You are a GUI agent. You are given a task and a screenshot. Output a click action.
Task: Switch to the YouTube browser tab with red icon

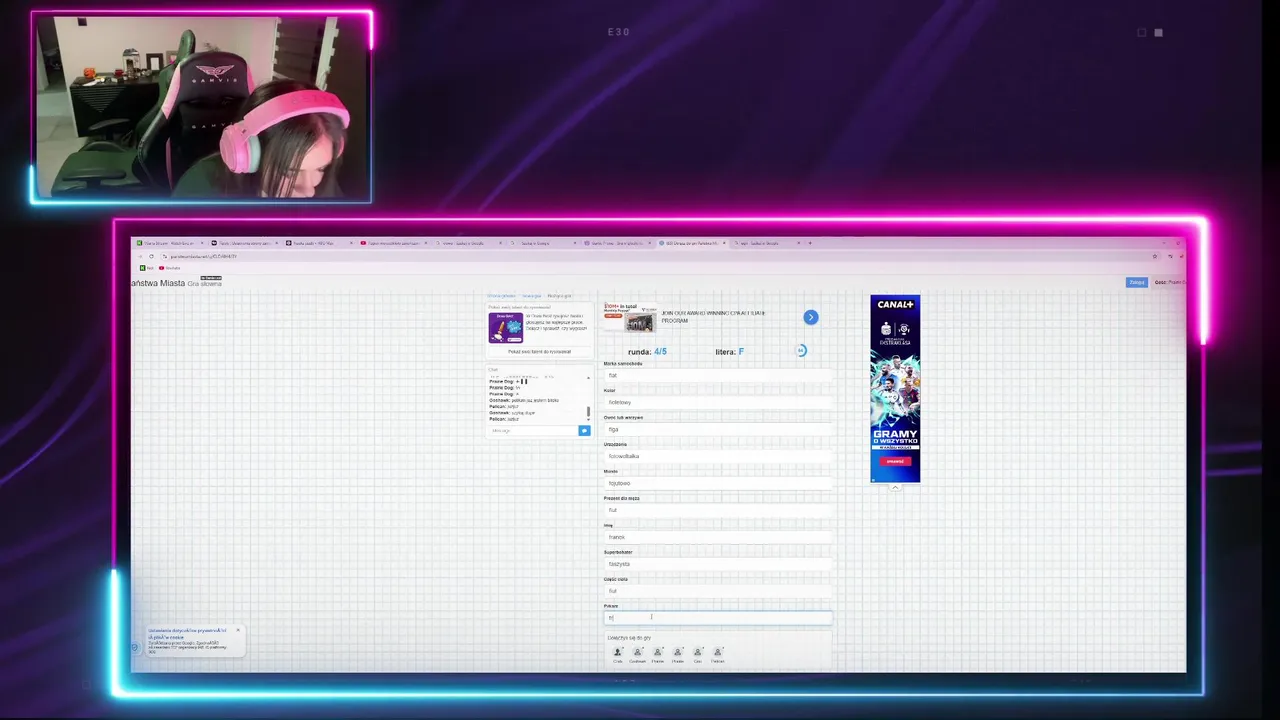tap(395, 243)
